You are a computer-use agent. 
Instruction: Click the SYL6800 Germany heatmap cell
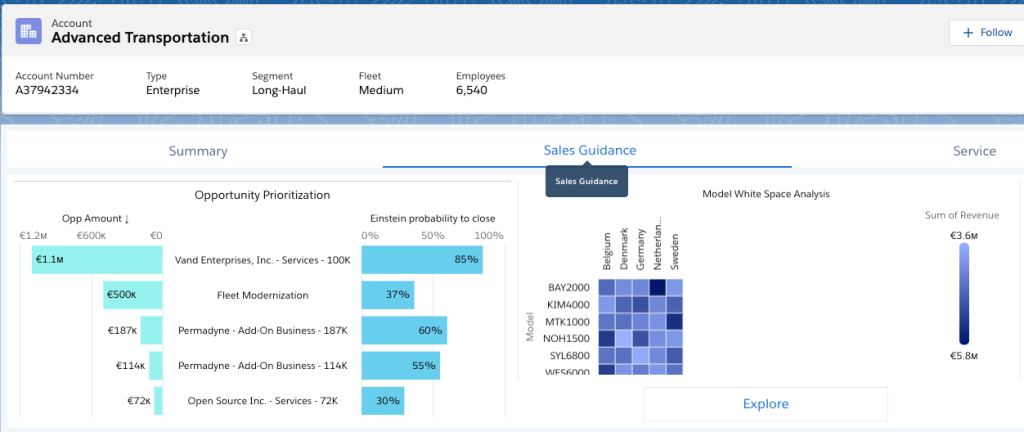pyautogui.click(x=641, y=355)
